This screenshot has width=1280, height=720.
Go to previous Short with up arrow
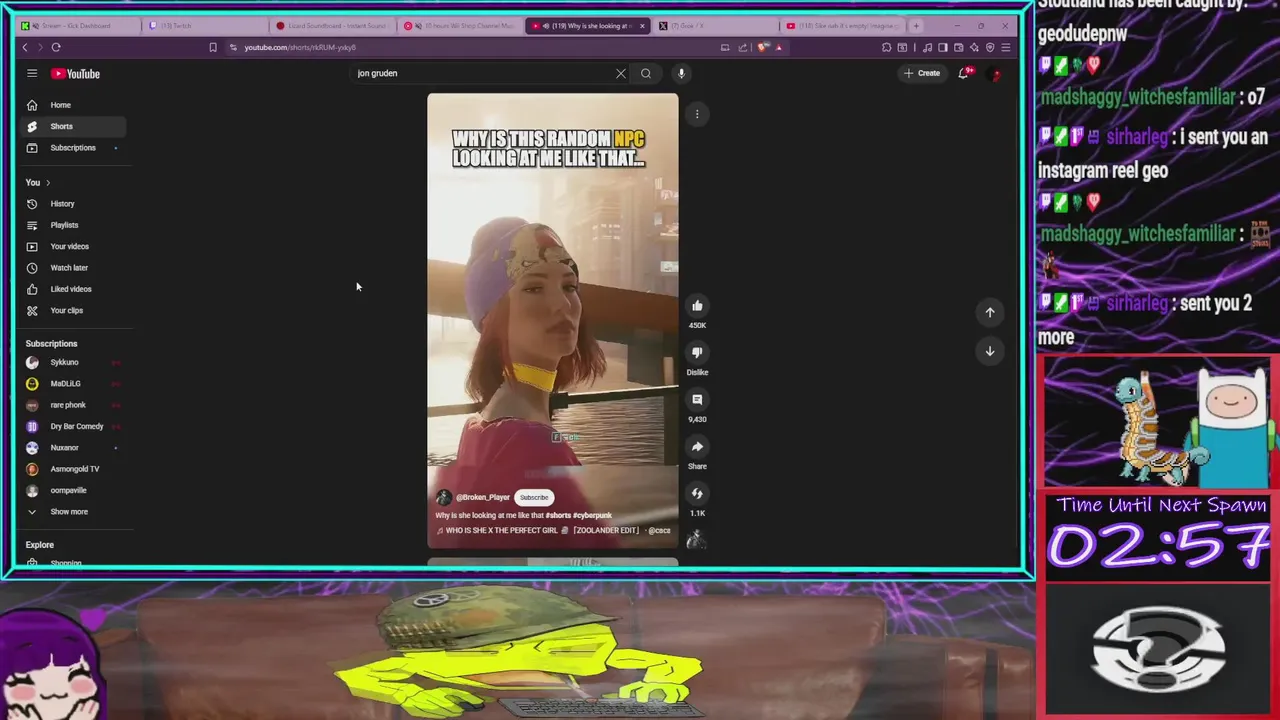(990, 312)
